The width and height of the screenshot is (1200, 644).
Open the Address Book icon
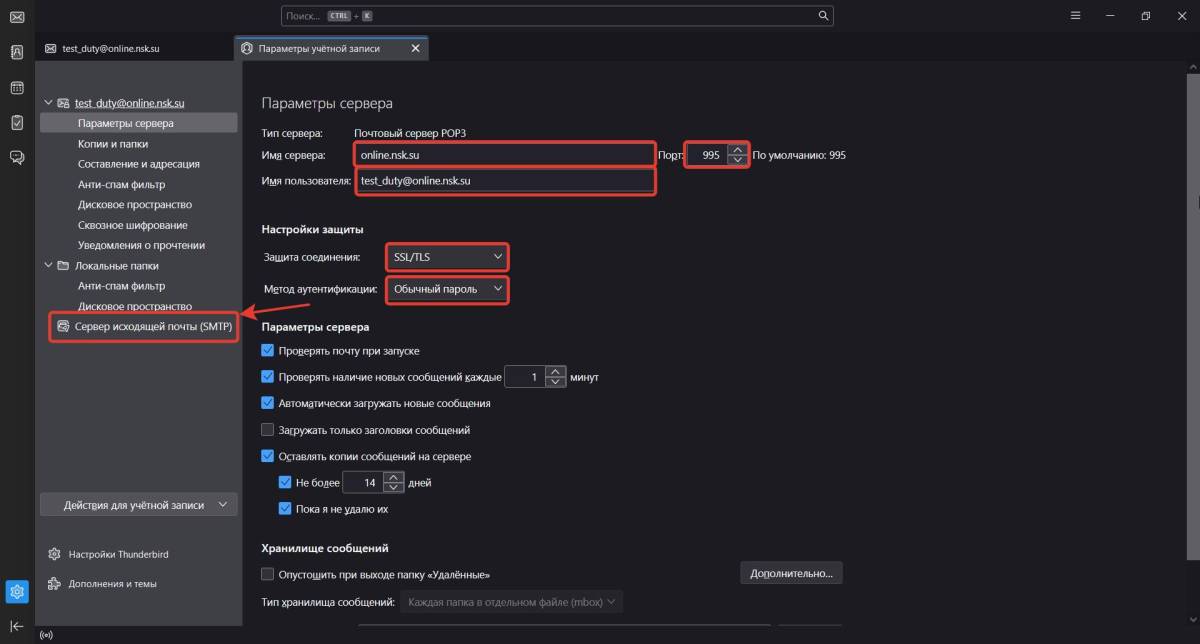17,52
